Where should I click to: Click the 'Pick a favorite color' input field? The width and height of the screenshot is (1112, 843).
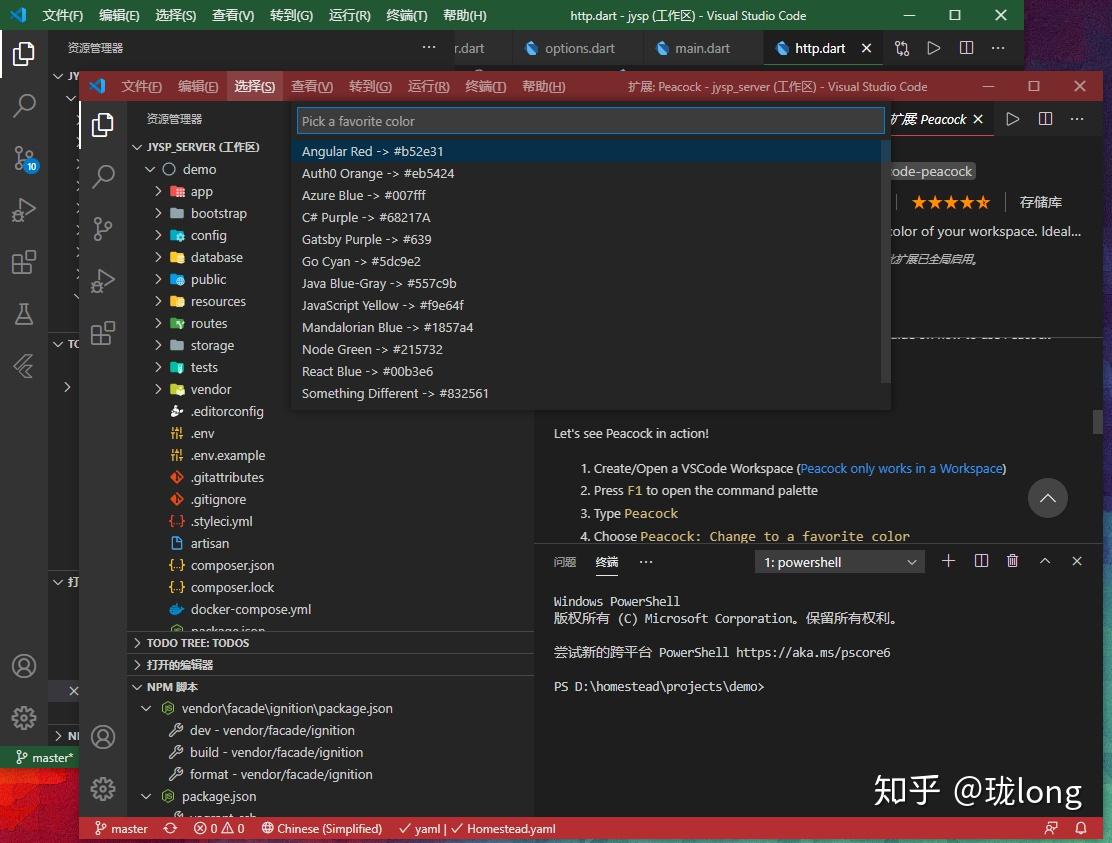pyautogui.click(x=590, y=120)
